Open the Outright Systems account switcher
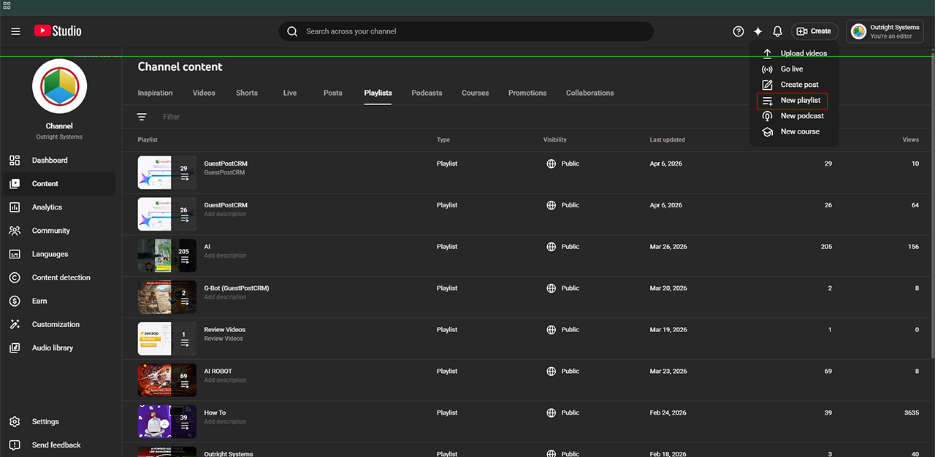 (x=885, y=32)
